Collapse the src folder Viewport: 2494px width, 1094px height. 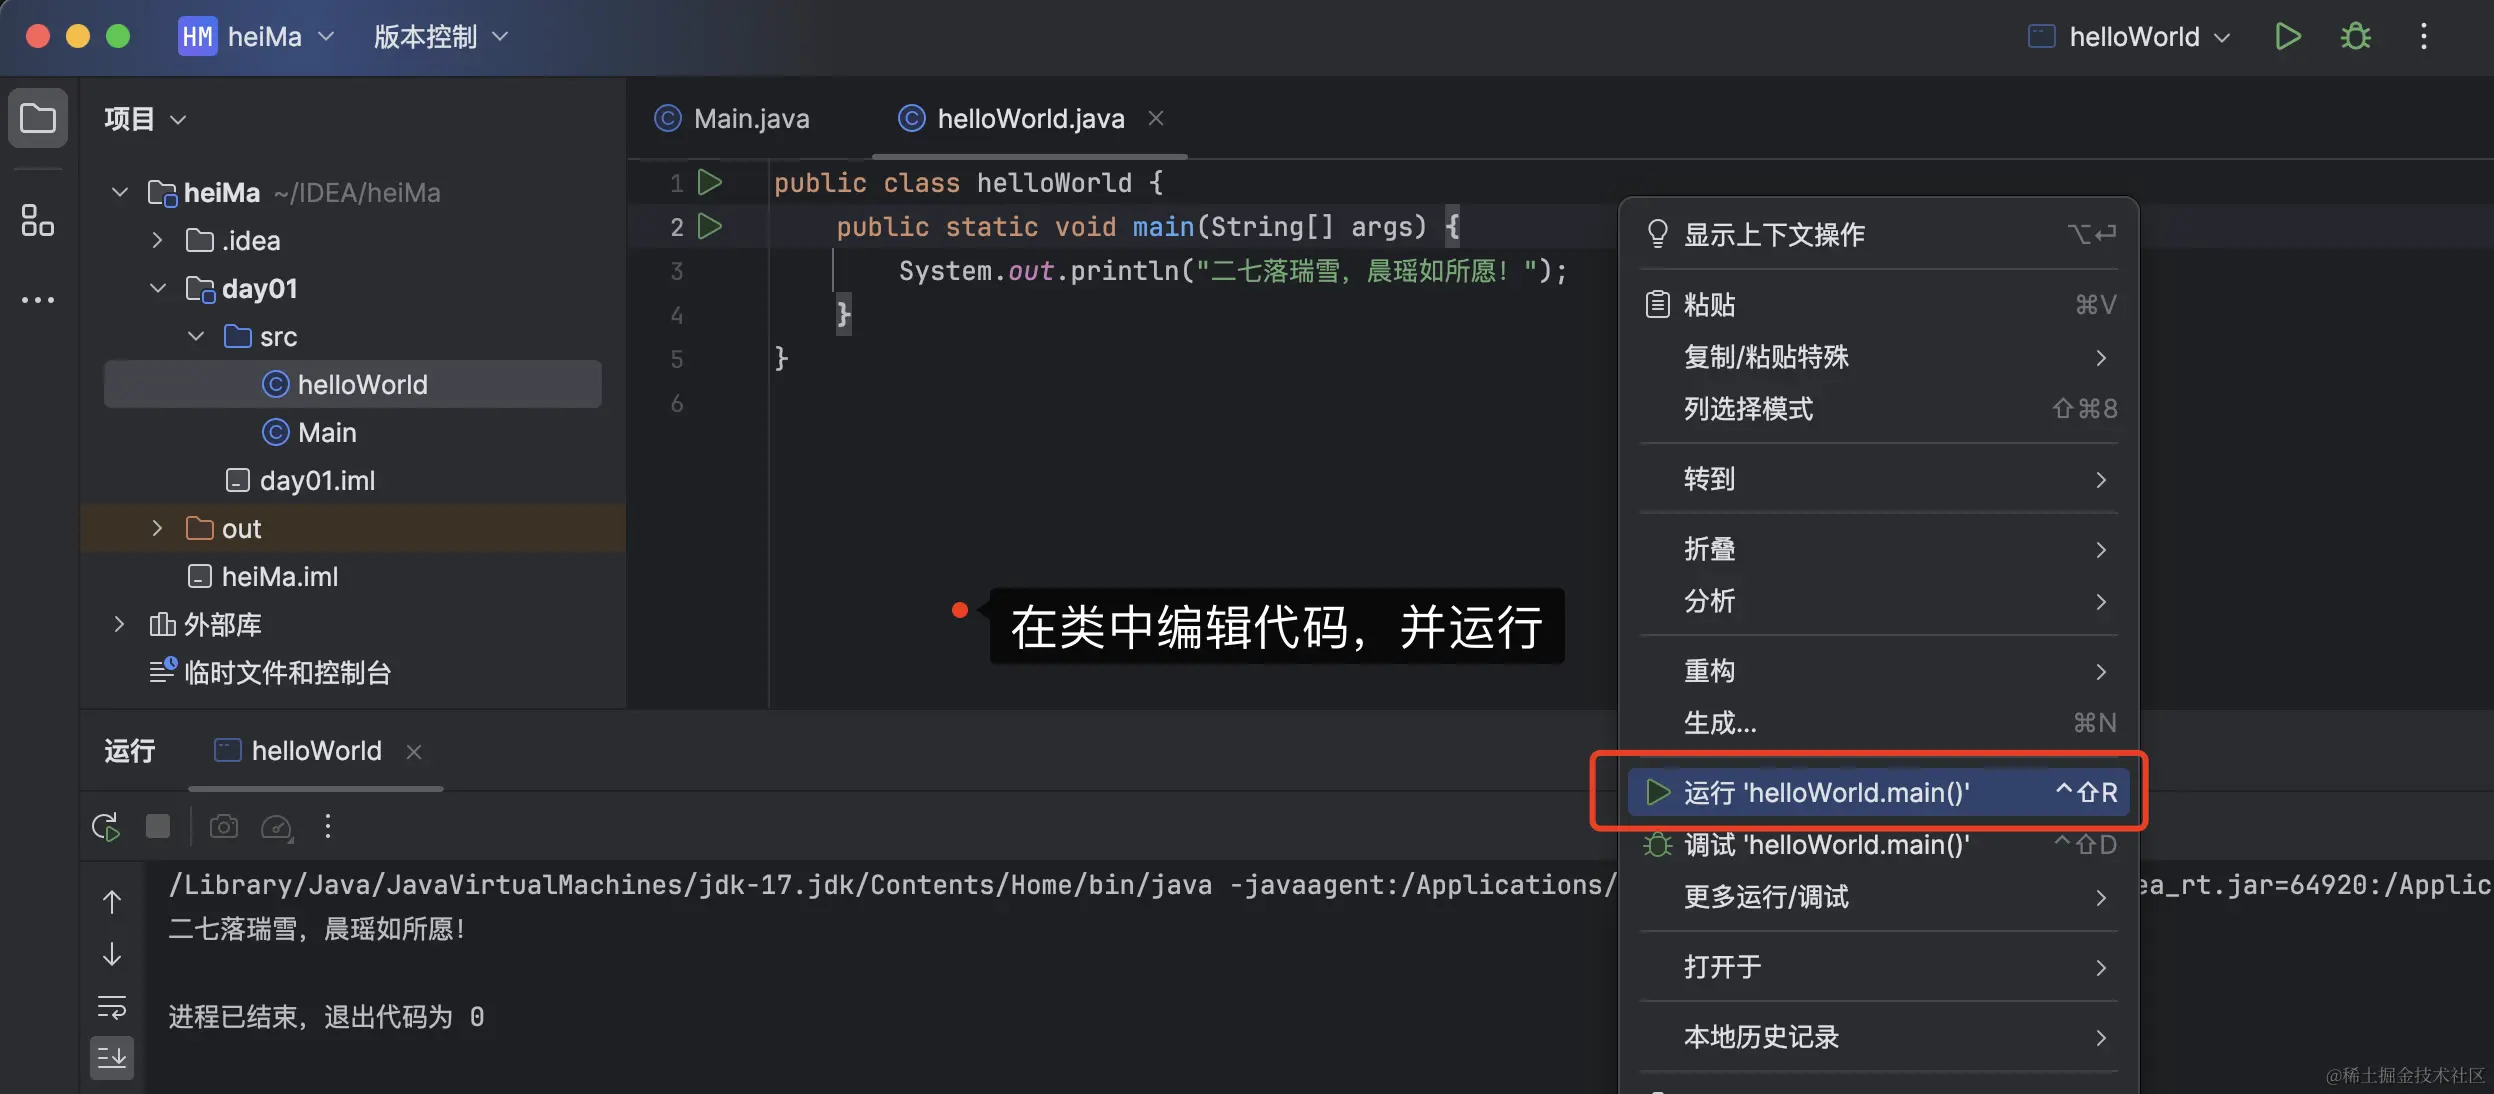(196, 336)
